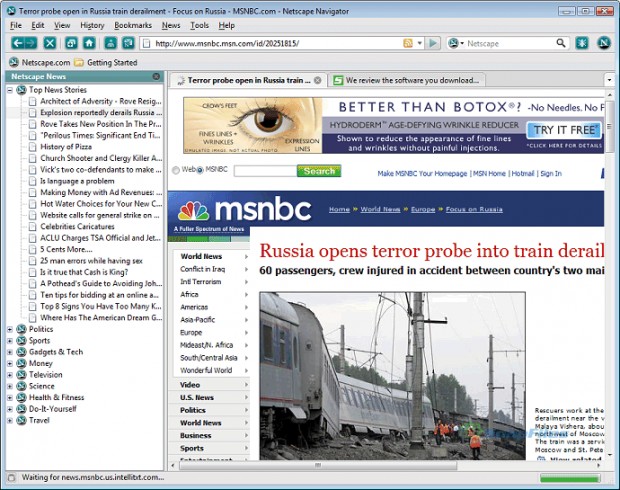Screen dimensions: 620x490
Task: Open 'History of Pizza' news story
Action: [x=66, y=147]
